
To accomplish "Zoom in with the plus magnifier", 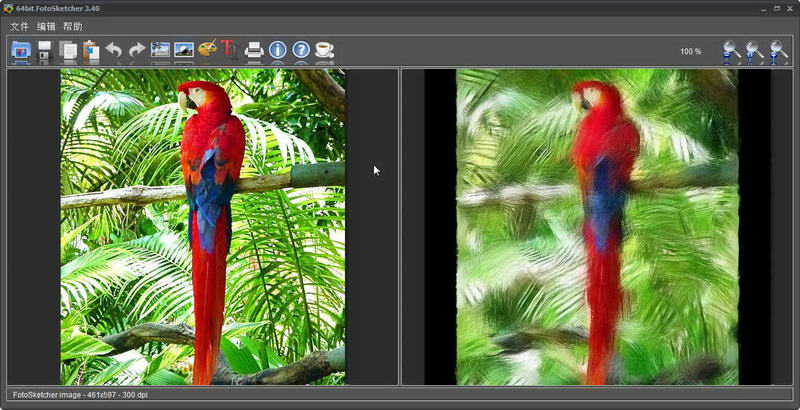I will (778, 50).
